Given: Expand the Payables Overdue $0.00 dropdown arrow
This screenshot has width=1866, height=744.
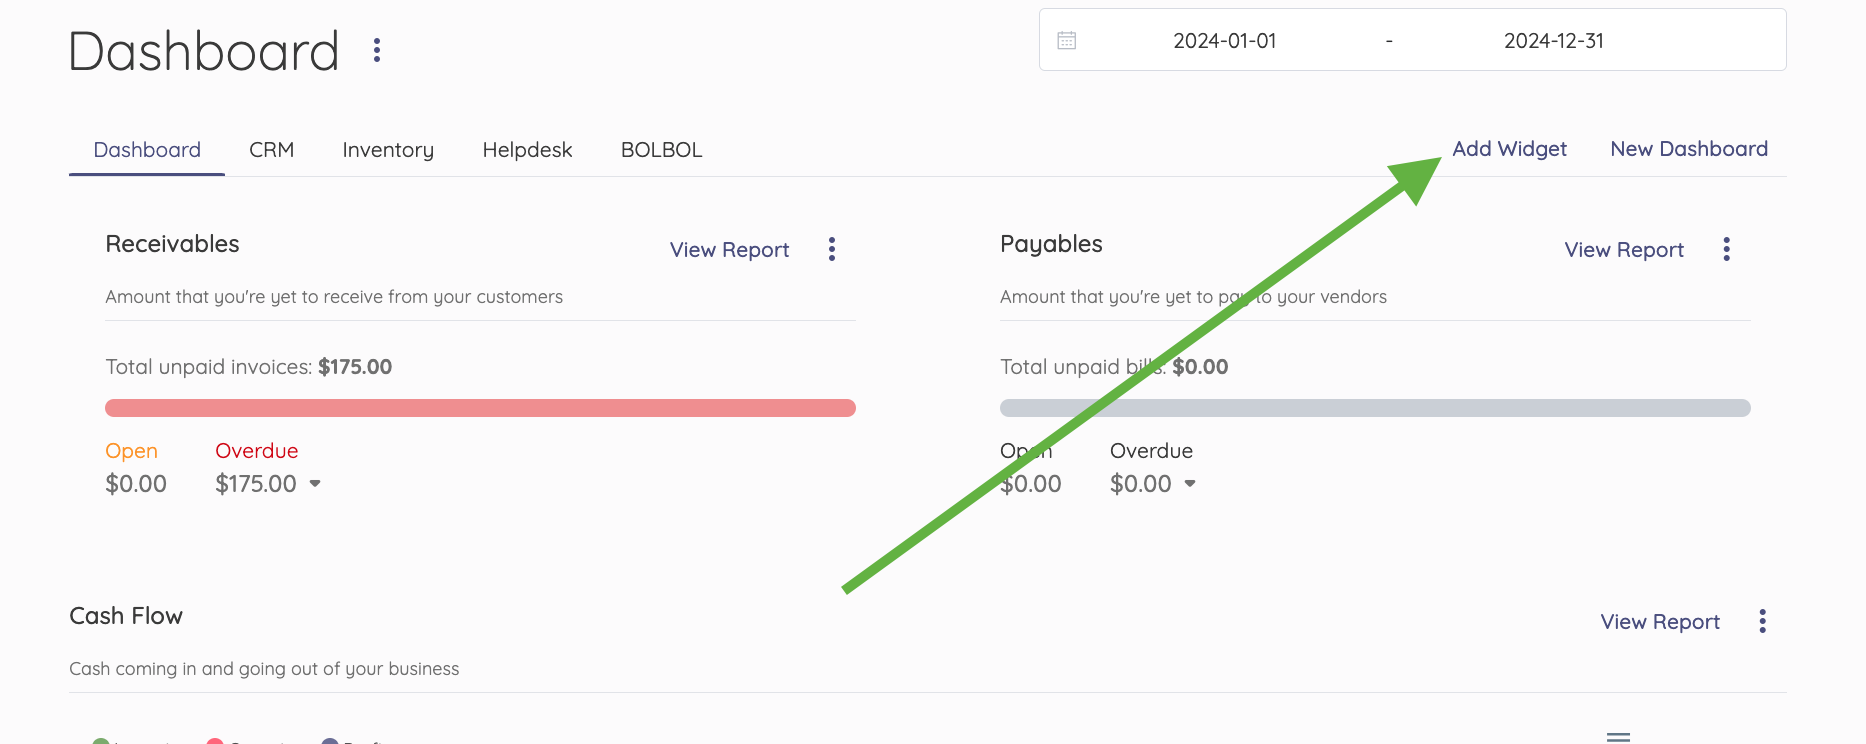Looking at the screenshot, I should [x=1190, y=484].
